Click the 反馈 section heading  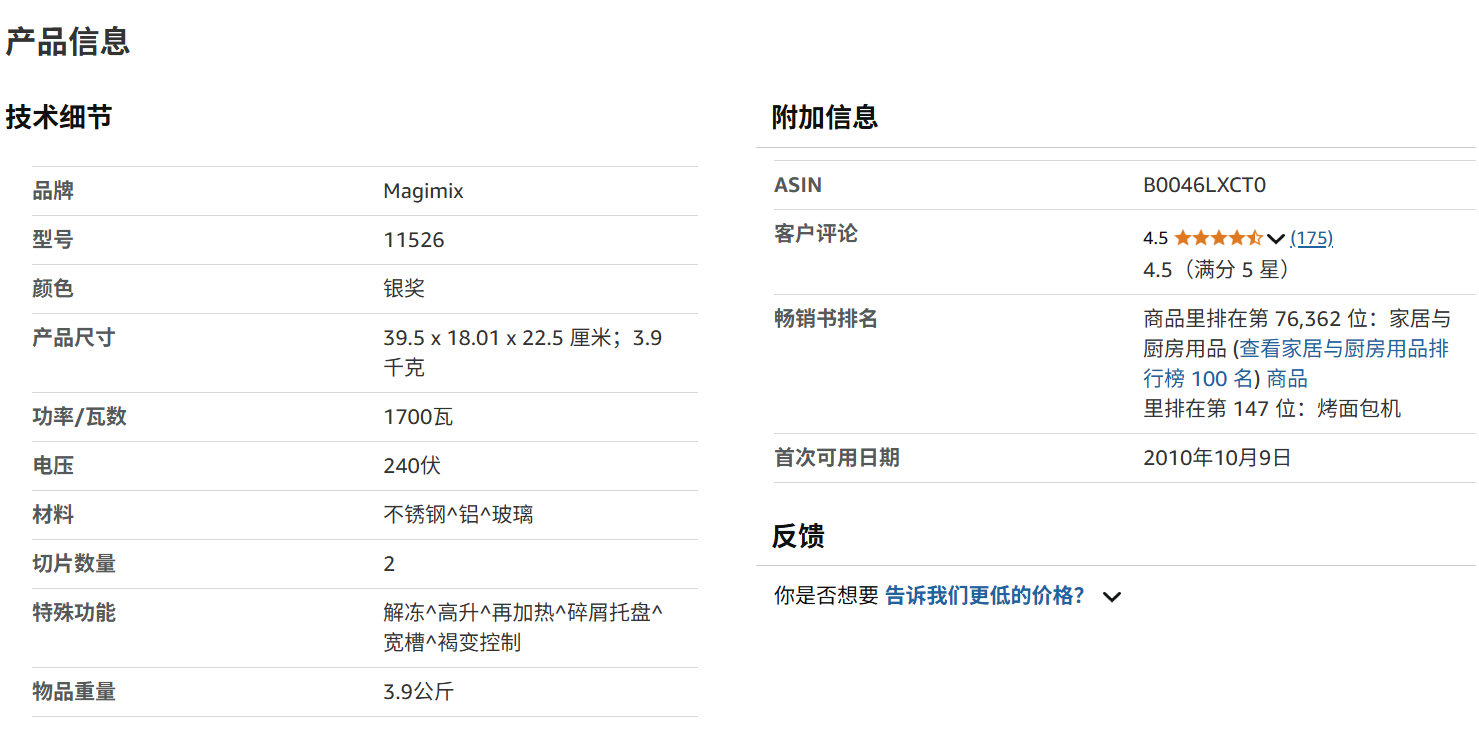pos(797,537)
